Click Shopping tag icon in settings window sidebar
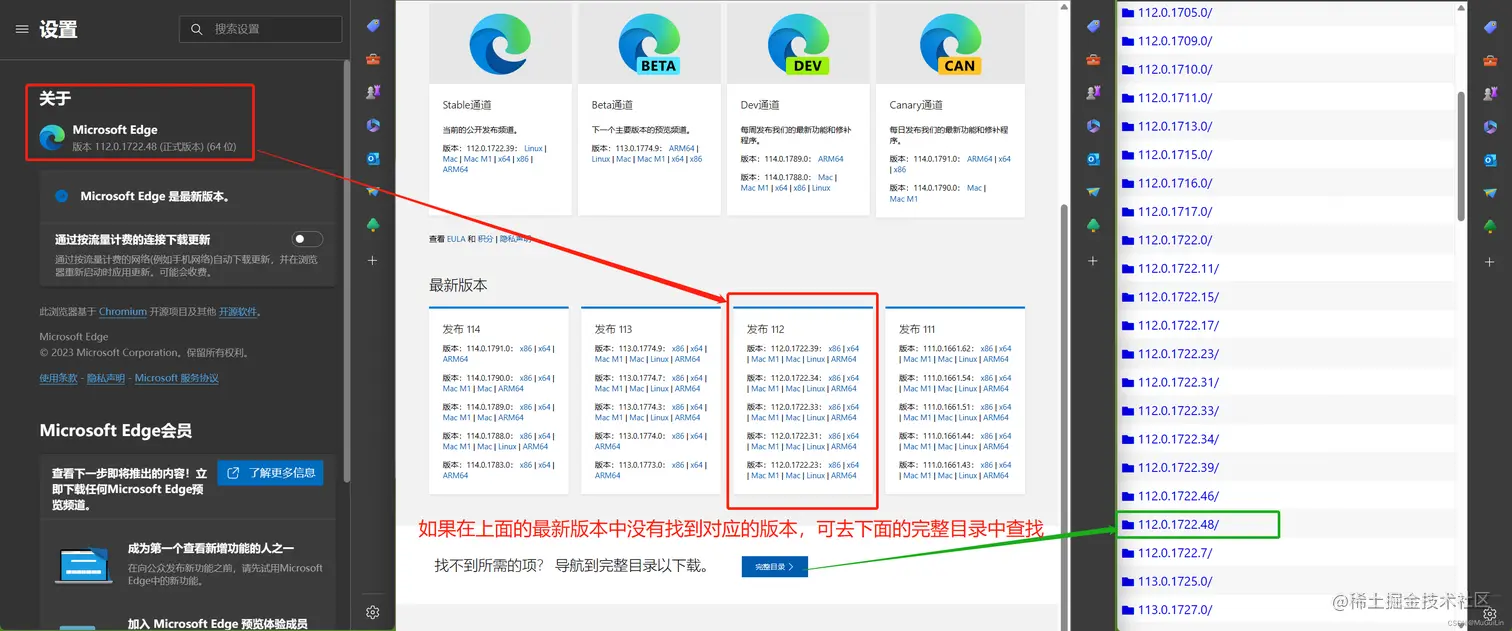Screen dimensions: 1512x631 coord(373,26)
